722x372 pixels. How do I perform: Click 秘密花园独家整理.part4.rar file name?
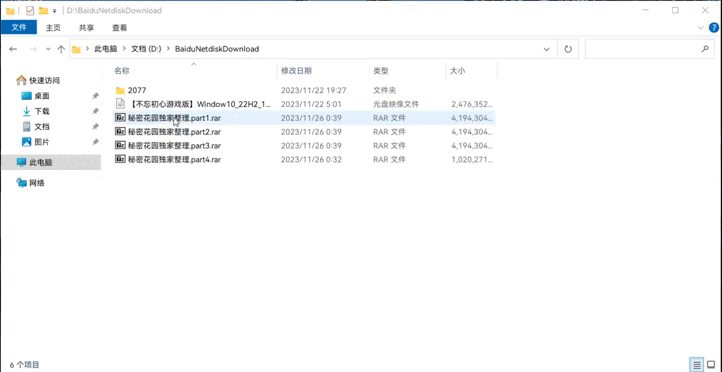(x=175, y=159)
